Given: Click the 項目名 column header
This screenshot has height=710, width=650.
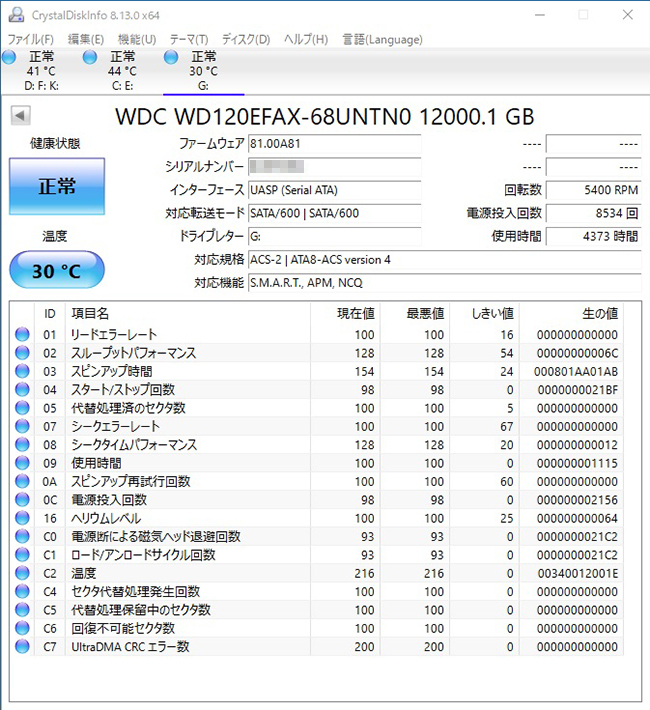Looking at the screenshot, I should (x=90, y=313).
